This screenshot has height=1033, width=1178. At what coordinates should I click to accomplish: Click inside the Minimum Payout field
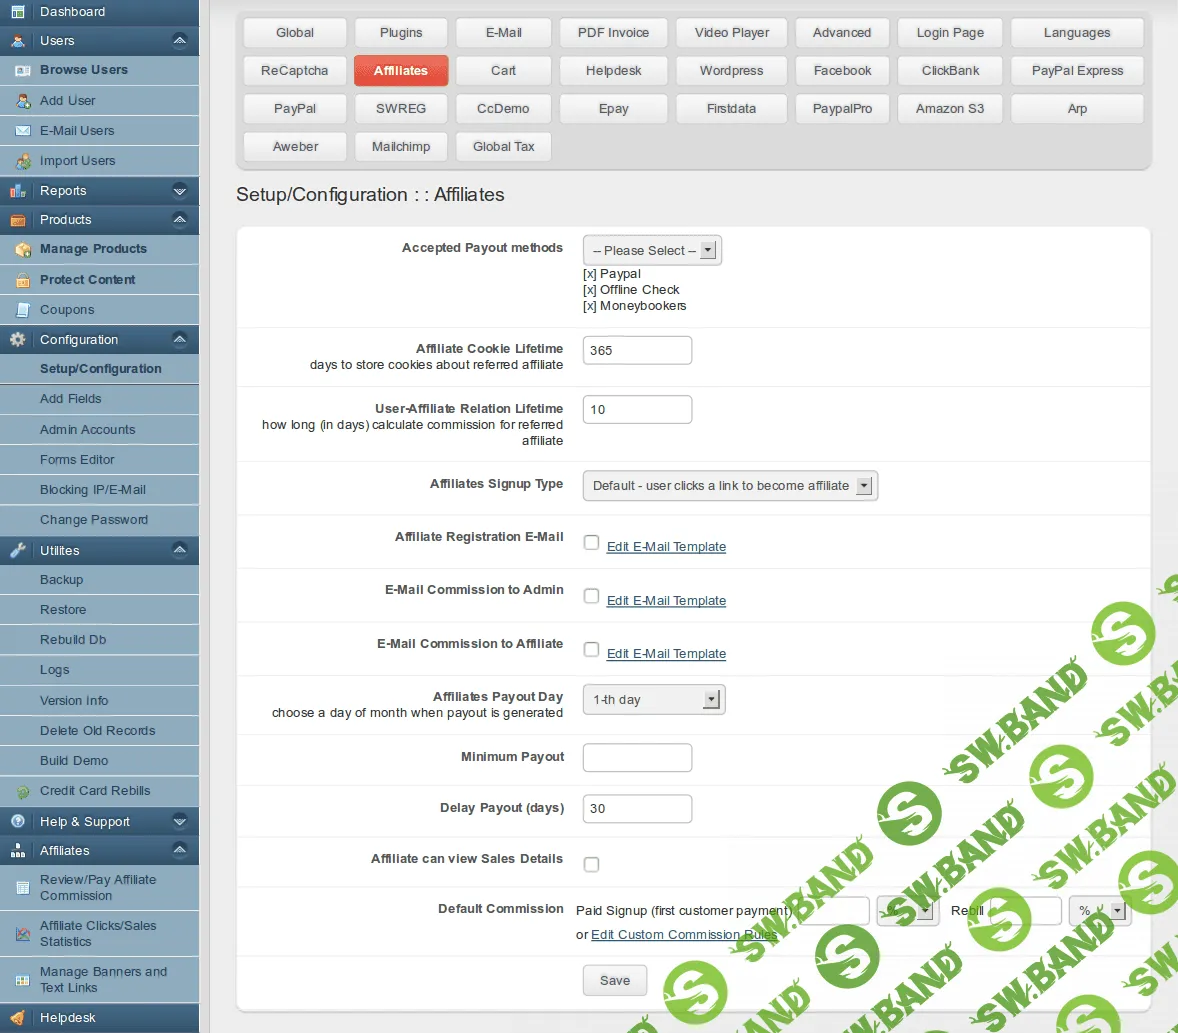pyautogui.click(x=637, y=758)
